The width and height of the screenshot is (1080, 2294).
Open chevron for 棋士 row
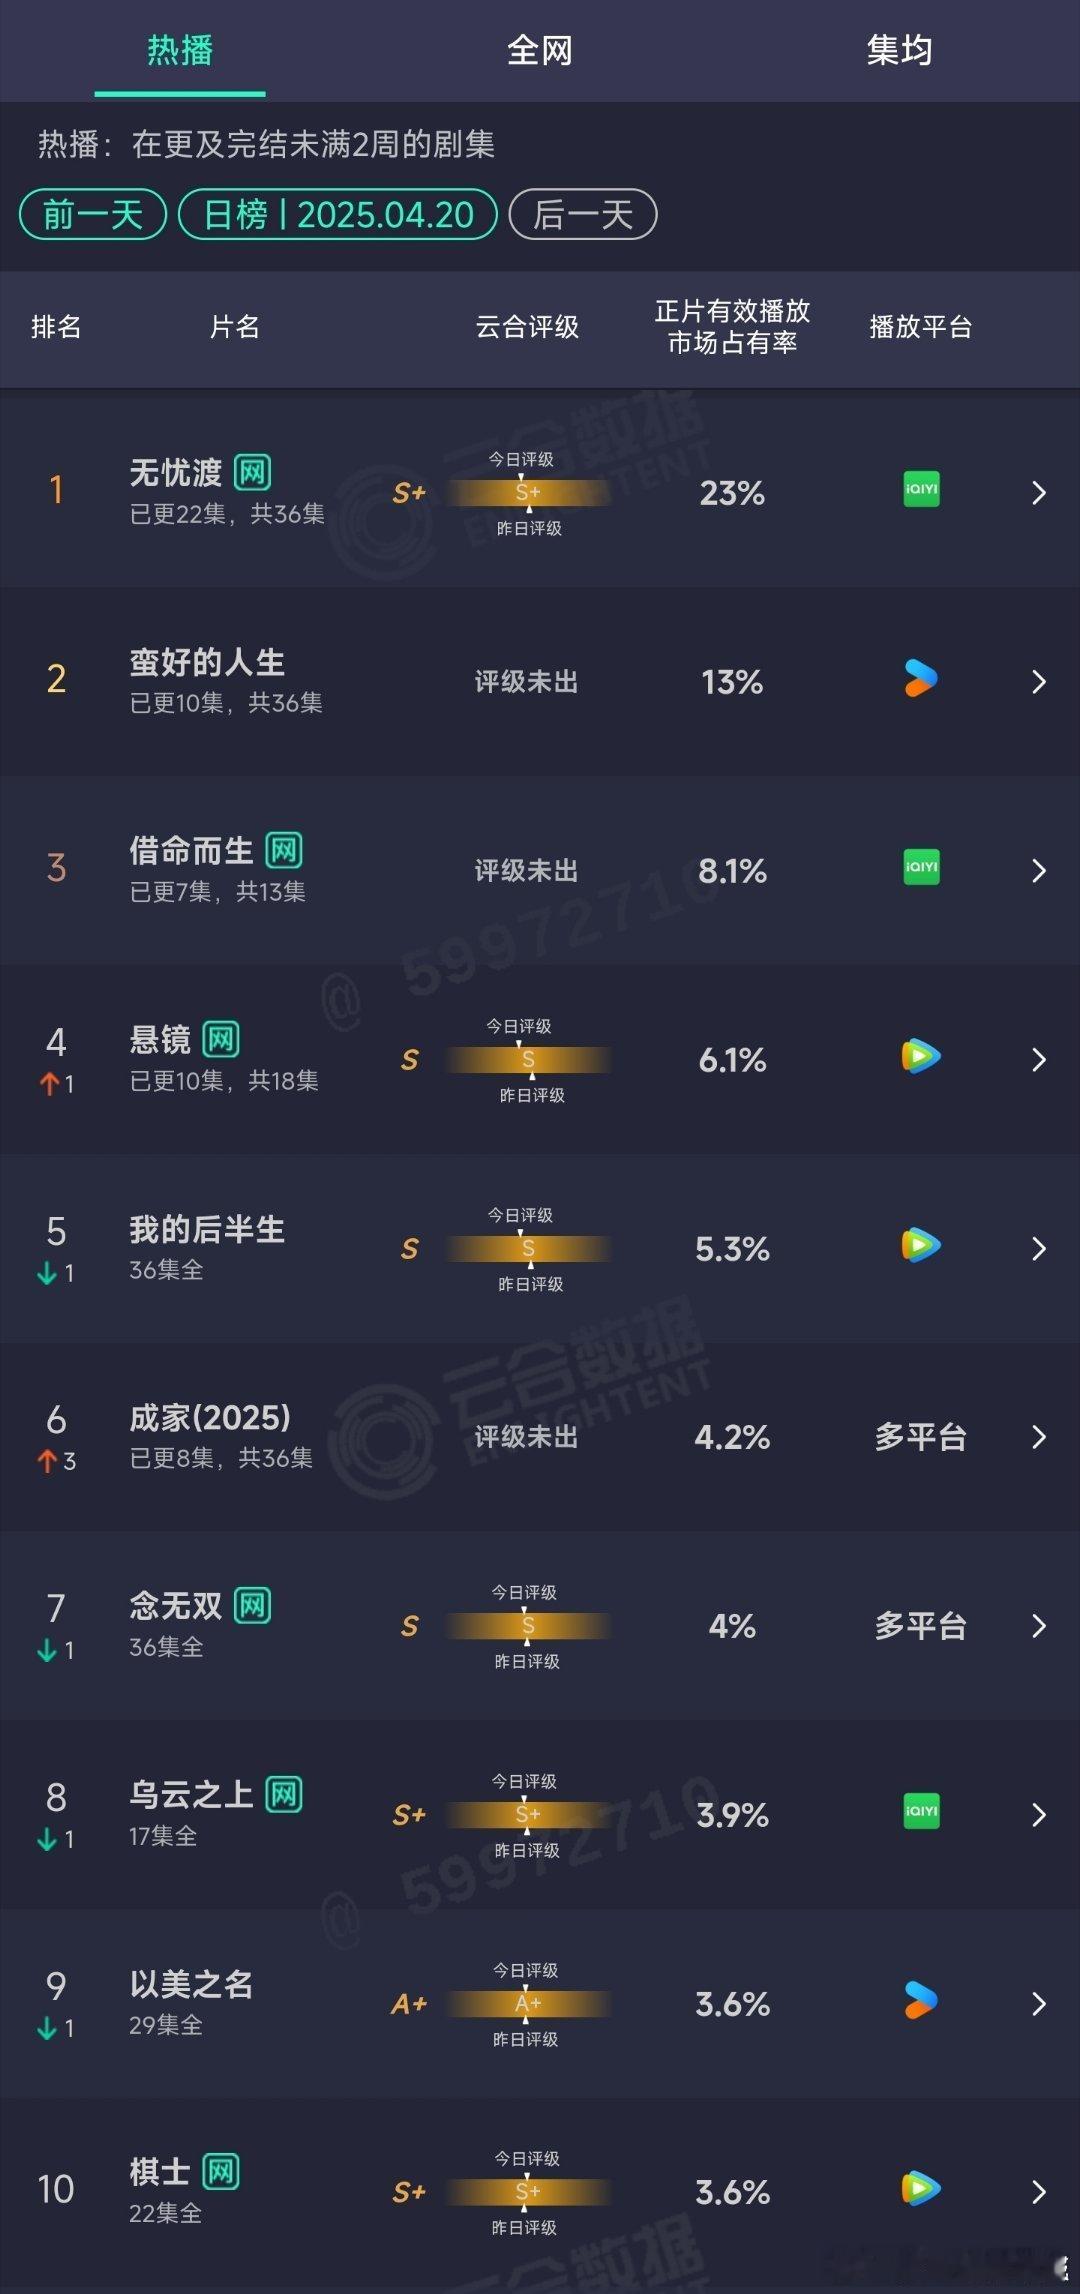pyautogui.click(x=1039, y=2192)
